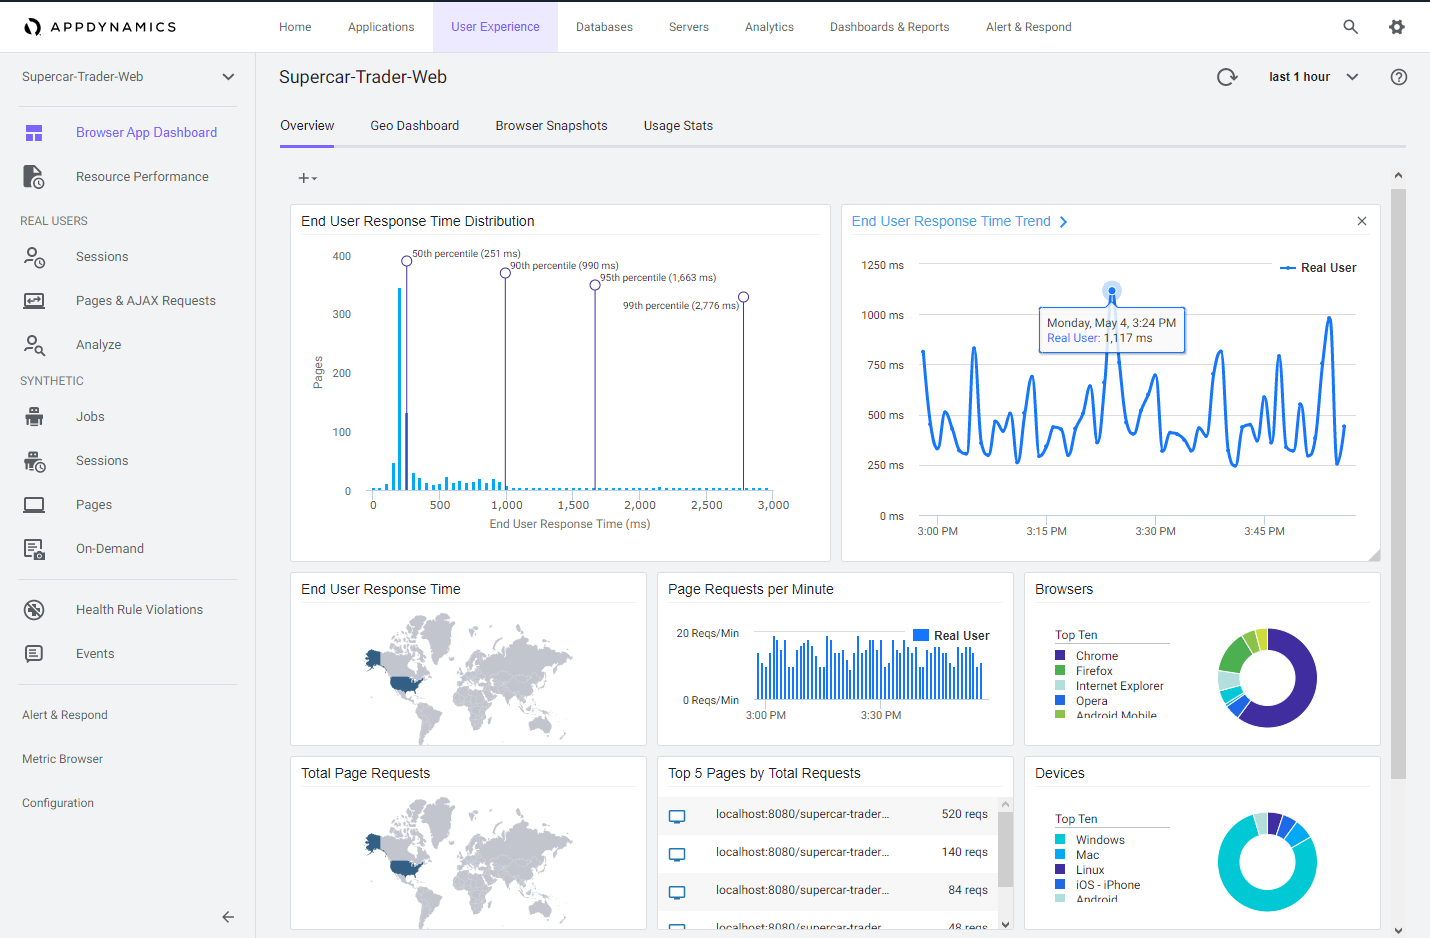Open the settings gear icon

point(1396,27)
